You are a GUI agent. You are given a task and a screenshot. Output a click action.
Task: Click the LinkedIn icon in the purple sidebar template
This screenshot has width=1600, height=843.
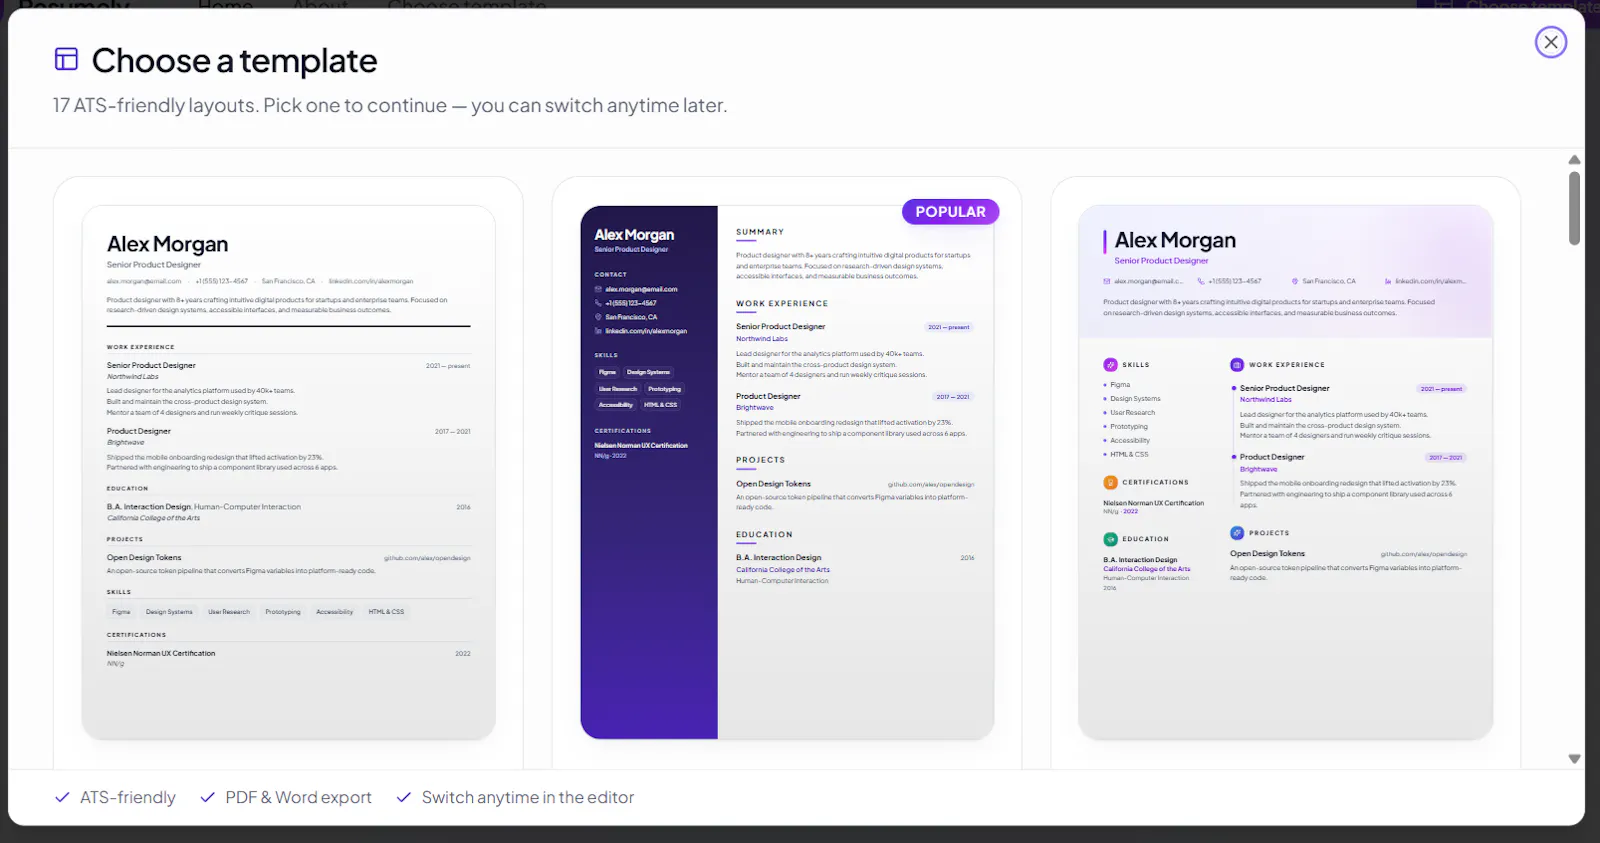[598, 331]
